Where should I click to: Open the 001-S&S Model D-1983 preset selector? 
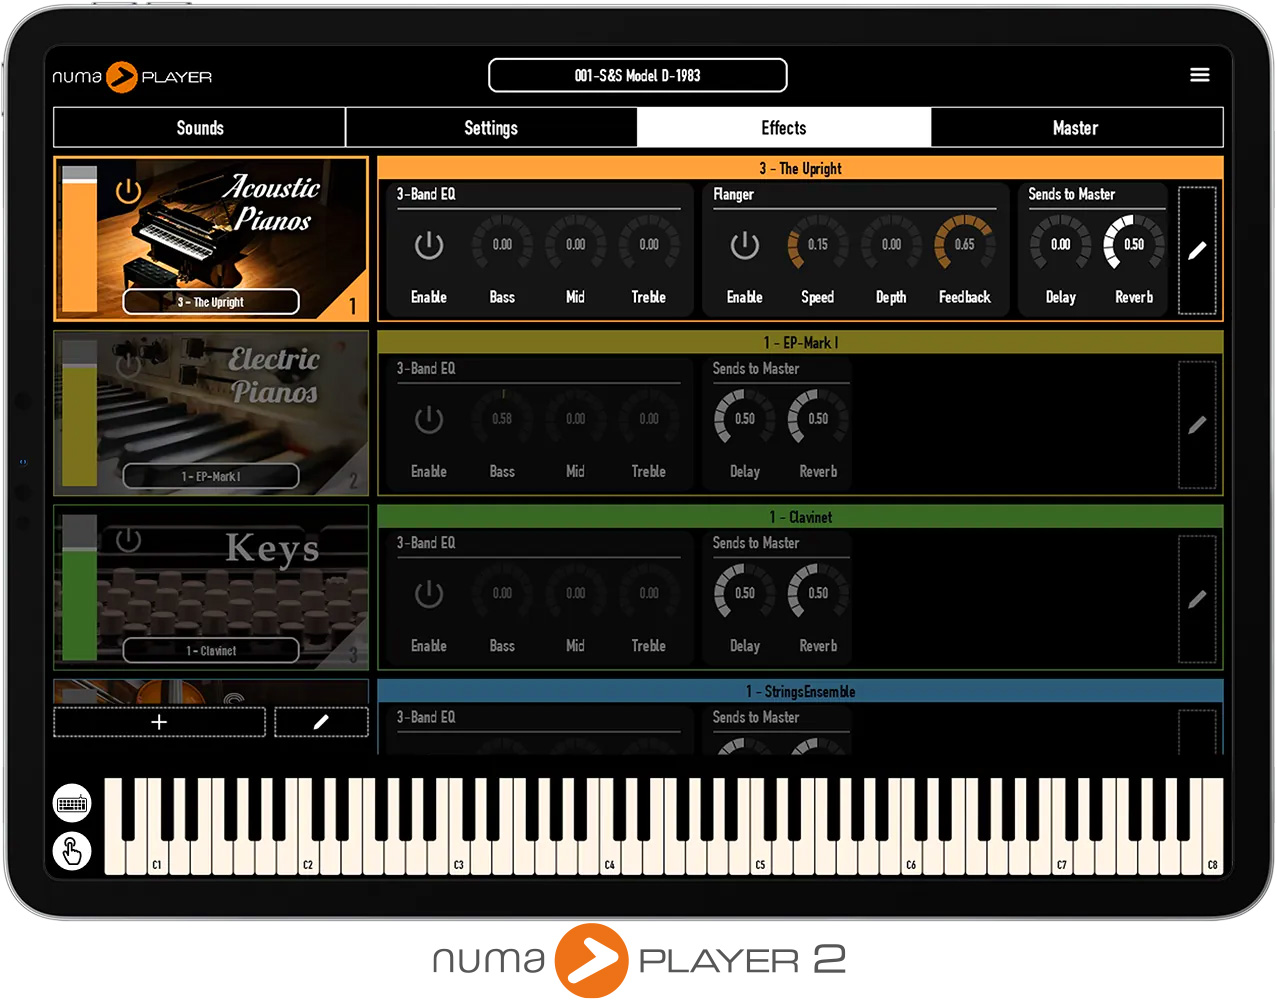coord(637,75)
